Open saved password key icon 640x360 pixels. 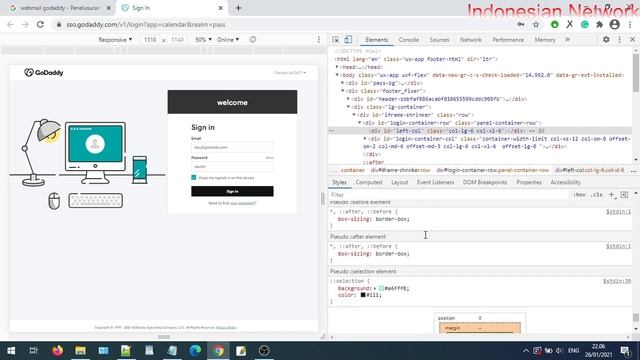[521, 24]
